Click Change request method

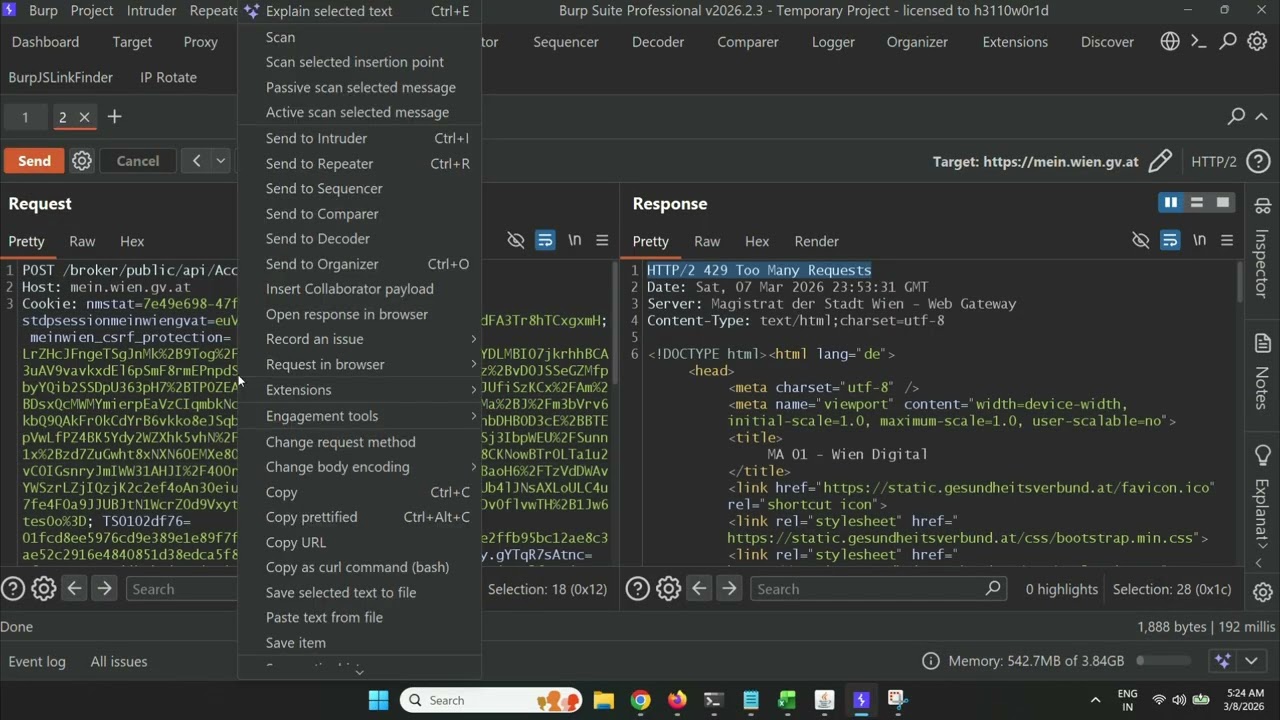pos(359,442)
